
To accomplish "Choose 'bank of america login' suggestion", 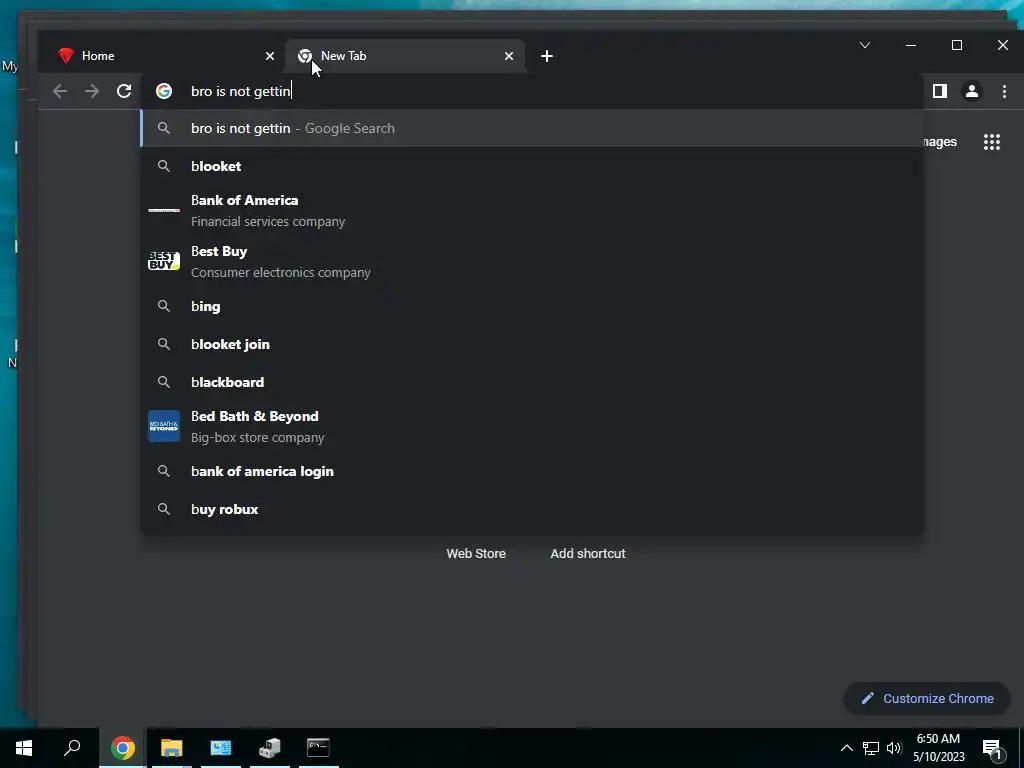I will (x=532, y=472).
